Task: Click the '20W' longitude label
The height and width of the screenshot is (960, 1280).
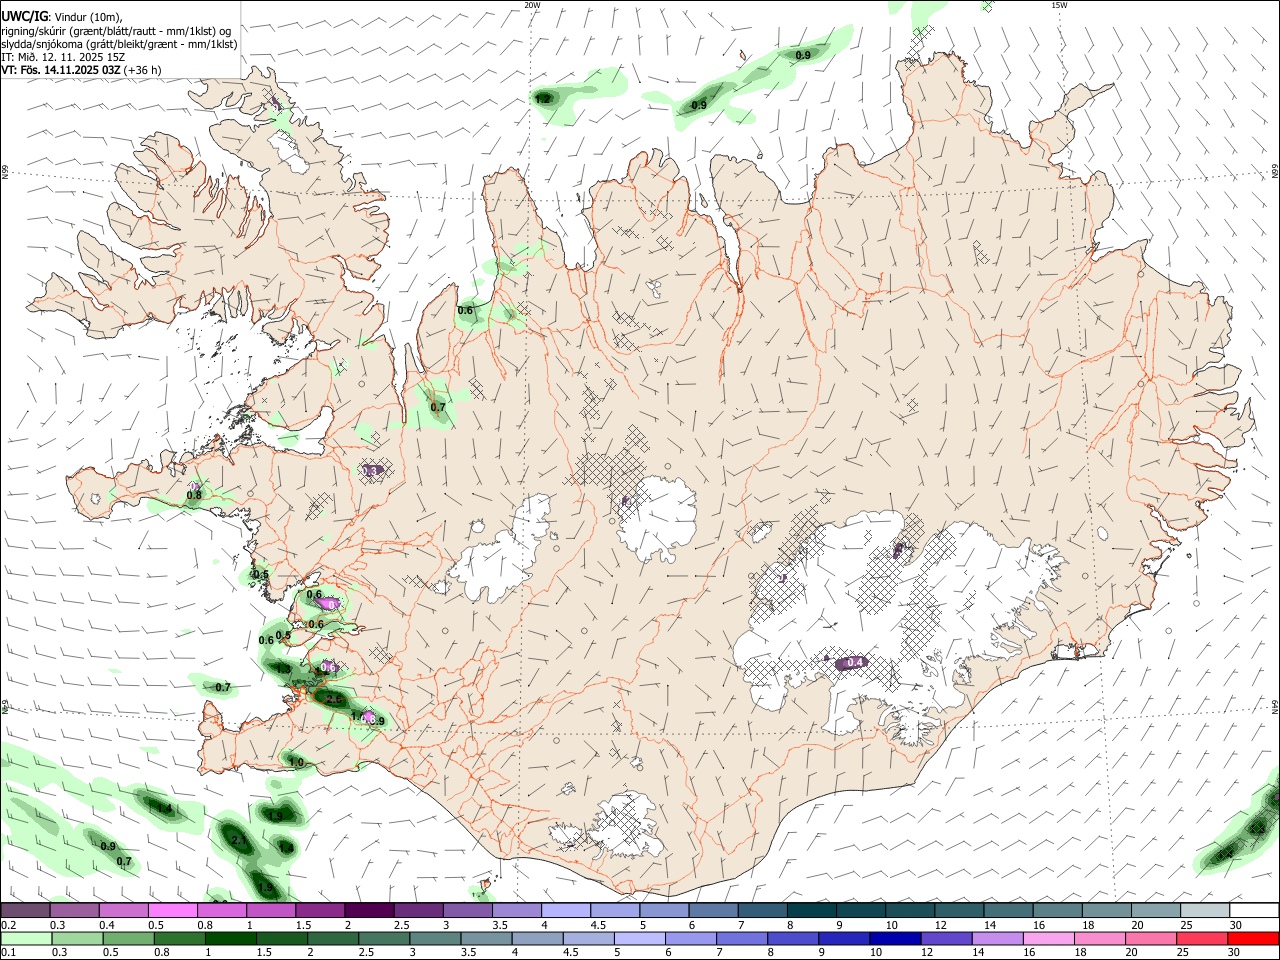Action: [x=532, y=5]
